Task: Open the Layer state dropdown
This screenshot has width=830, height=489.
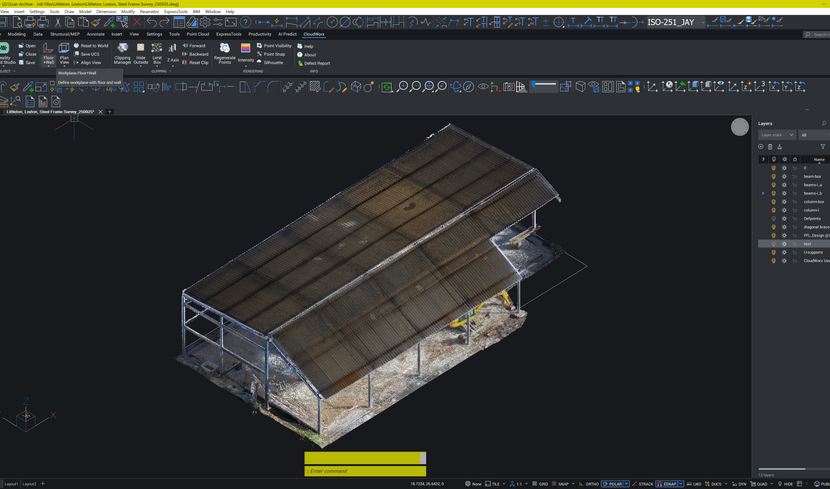Action: pyautogui.click(x=777, y=135)
